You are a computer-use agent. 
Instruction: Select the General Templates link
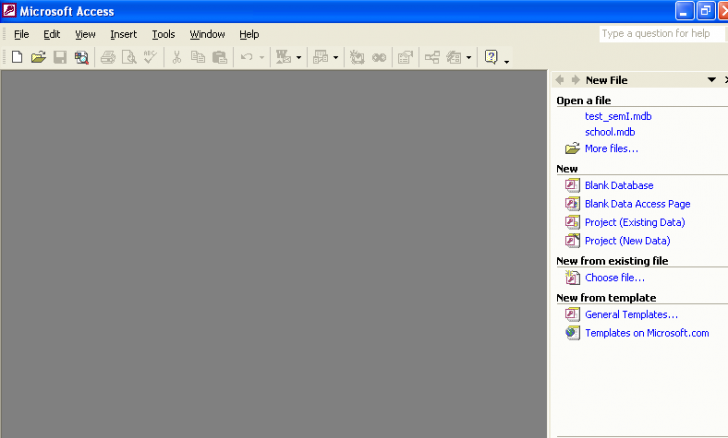click(x=631, y=315)
